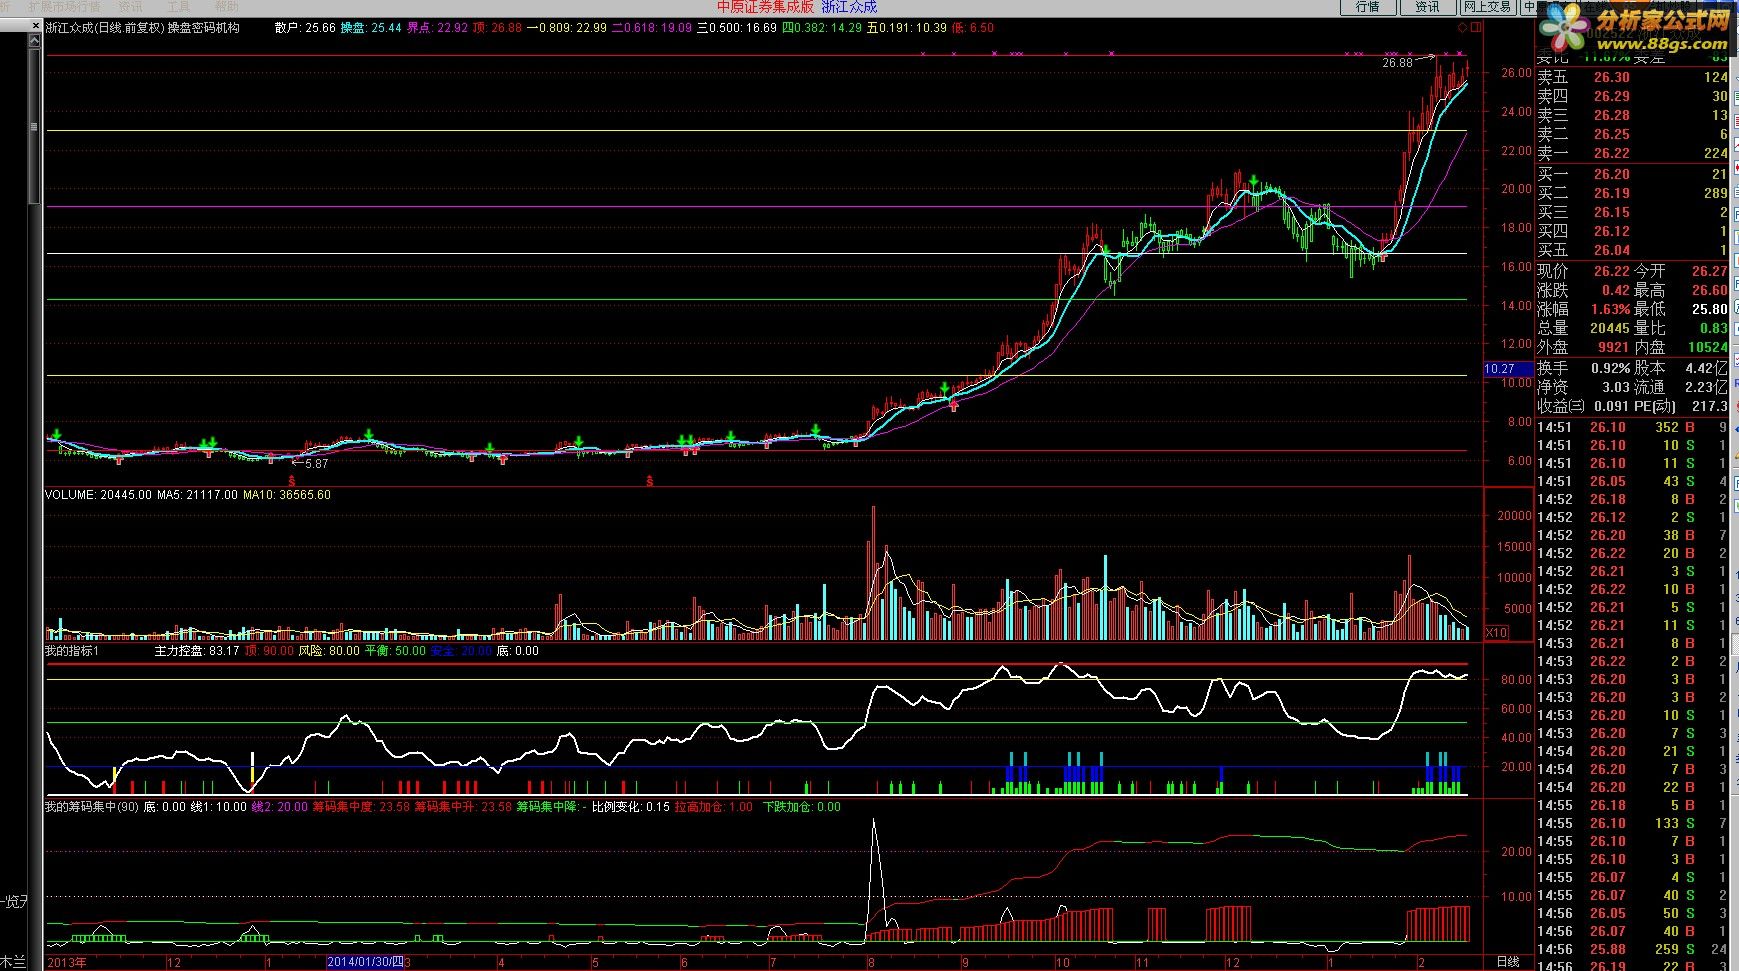Click the X10 volume scale label

[x=1496, y=632]
